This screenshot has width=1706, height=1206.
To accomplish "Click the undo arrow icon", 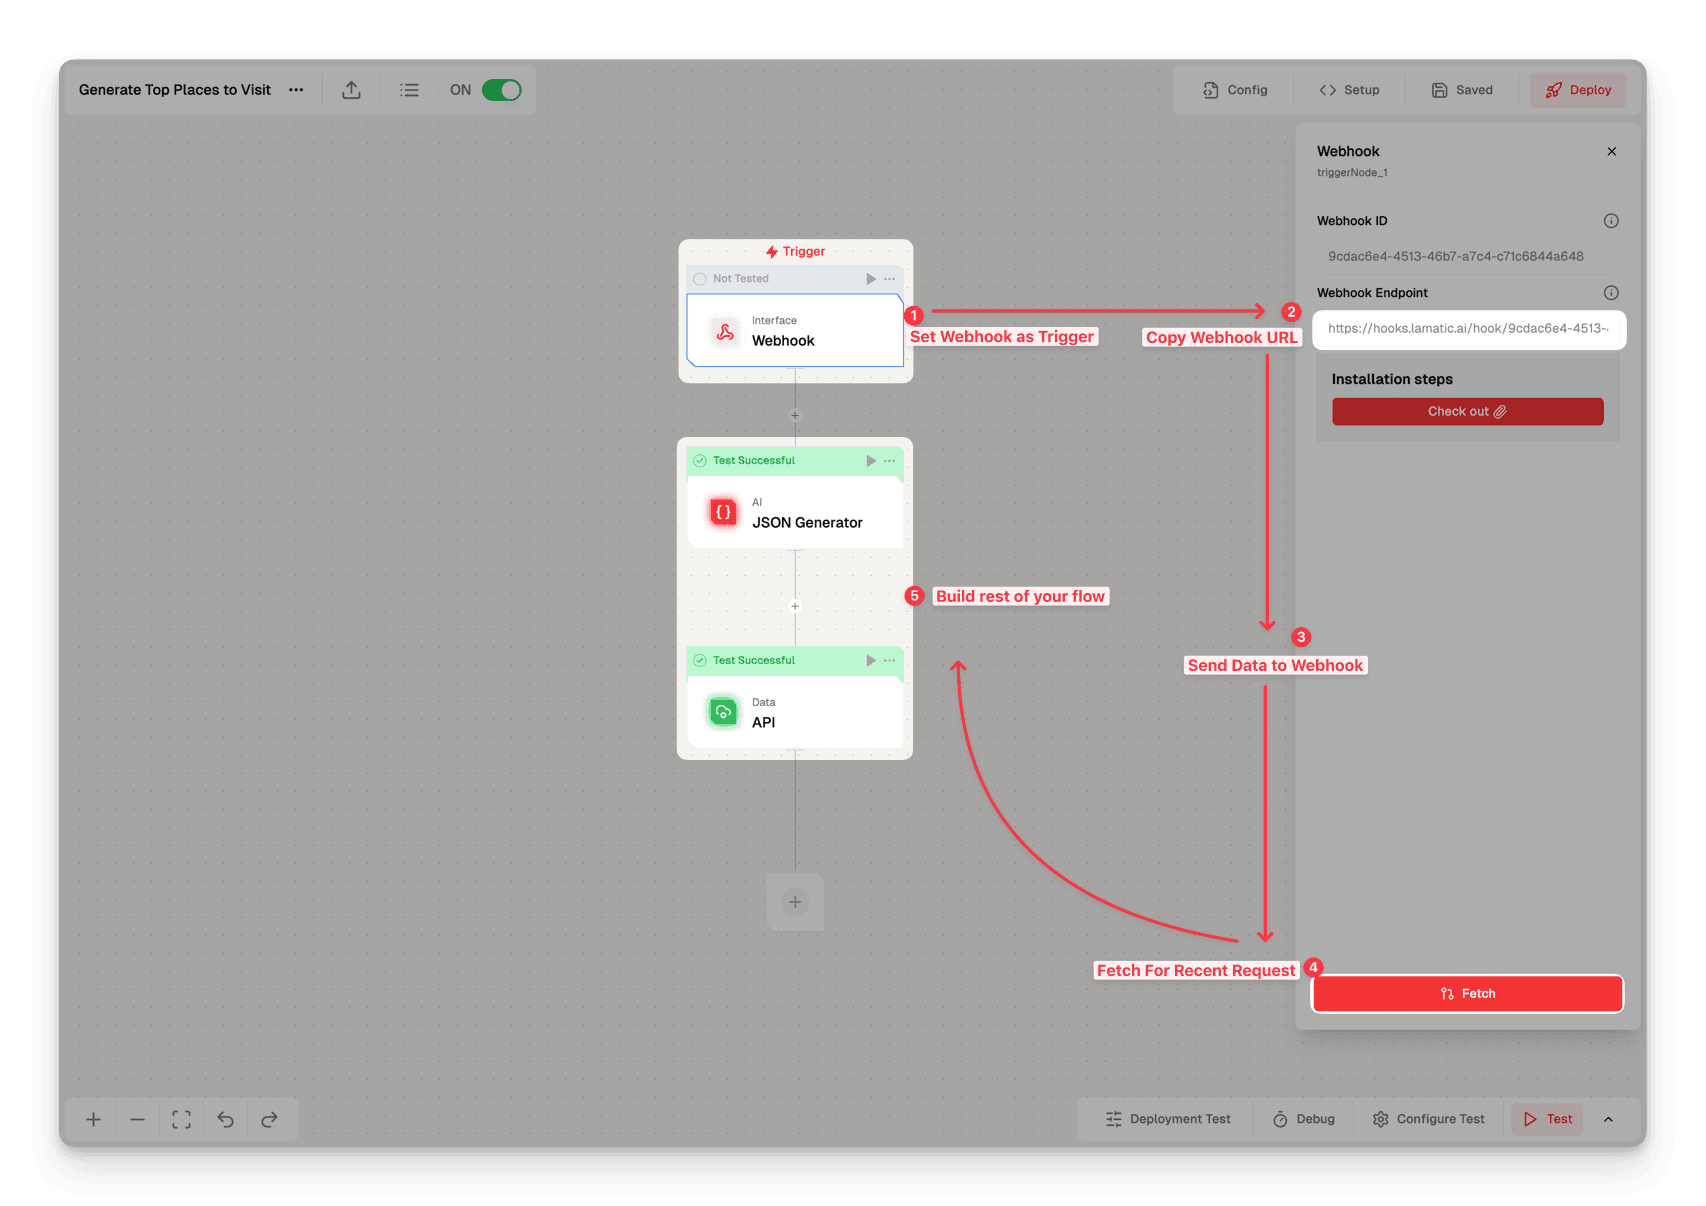I will click(225, 1119).
